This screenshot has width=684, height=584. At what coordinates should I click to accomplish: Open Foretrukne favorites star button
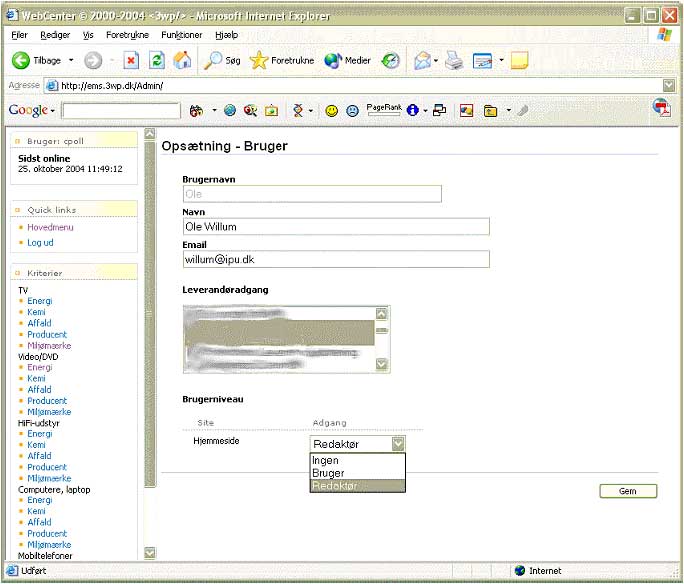coord(282,61)
